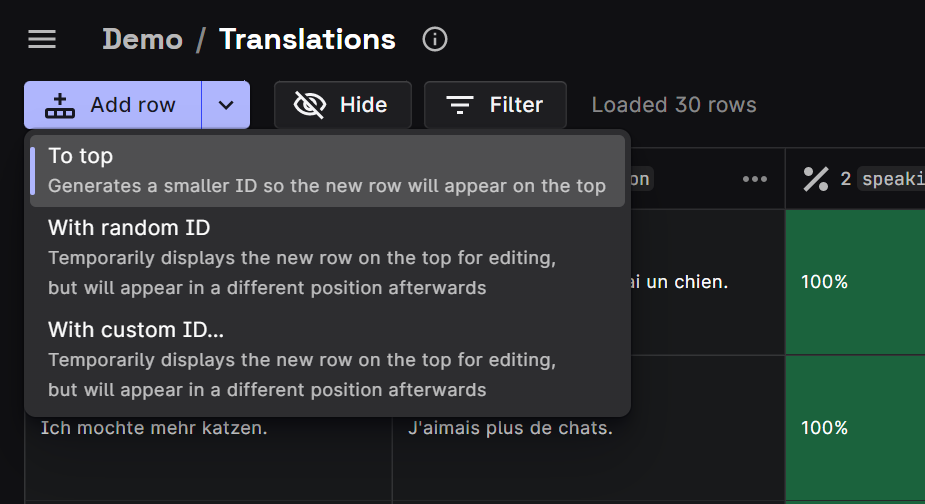Screen dimensions: 925x504
Task: Open the Filter options
Action: [495, 105]
